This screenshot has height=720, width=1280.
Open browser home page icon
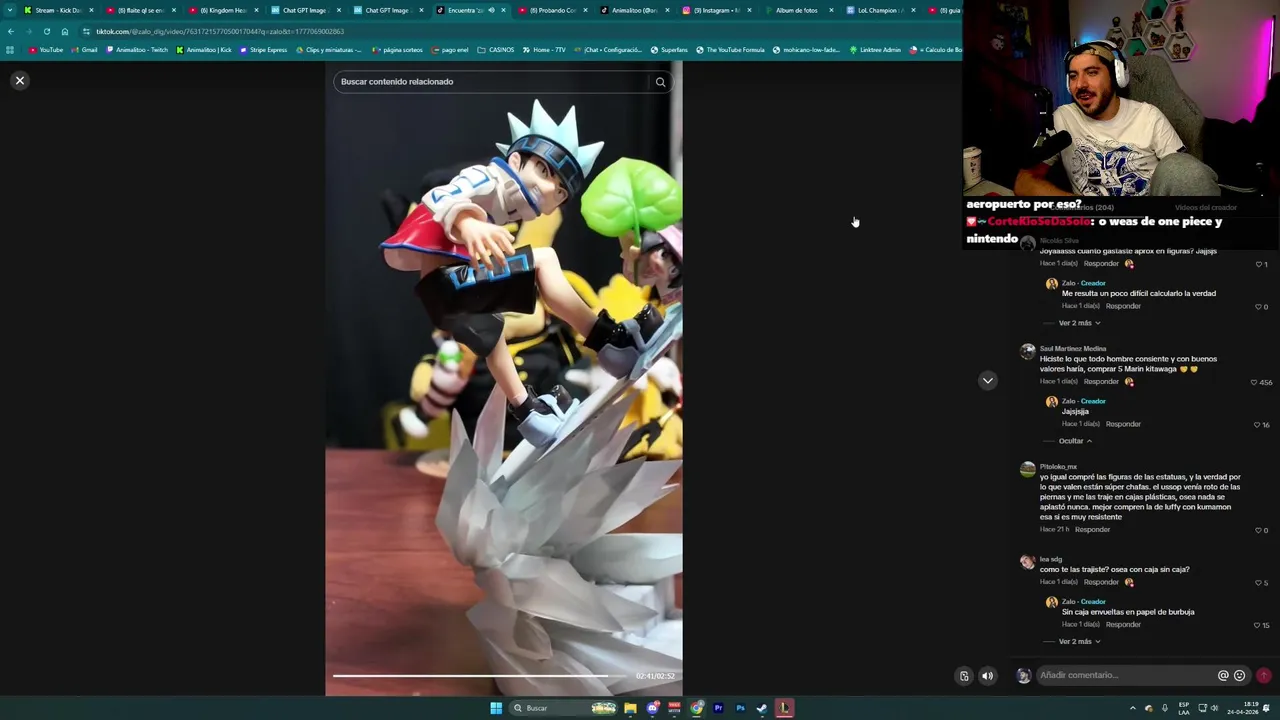65,31
